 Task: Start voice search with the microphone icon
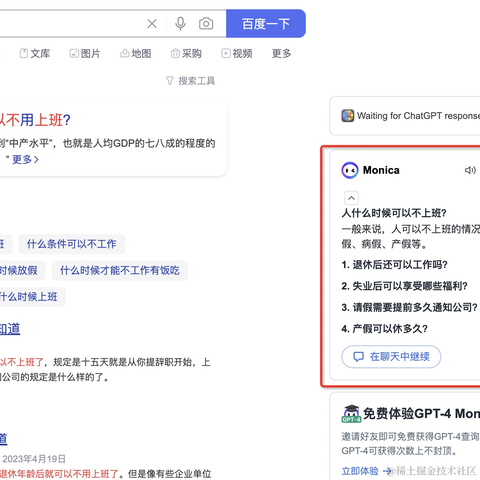[180, 24]
